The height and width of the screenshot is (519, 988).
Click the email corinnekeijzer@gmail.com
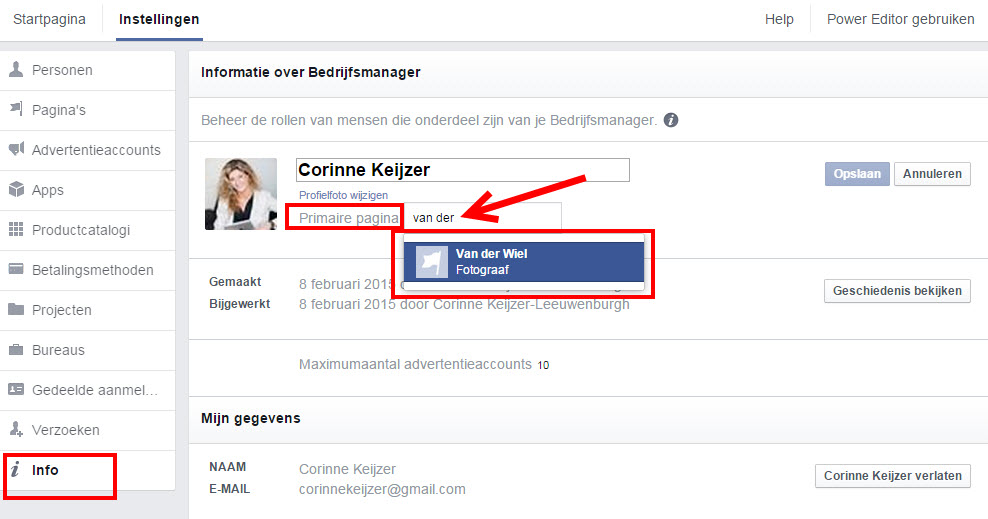click(x=382, y=489)
